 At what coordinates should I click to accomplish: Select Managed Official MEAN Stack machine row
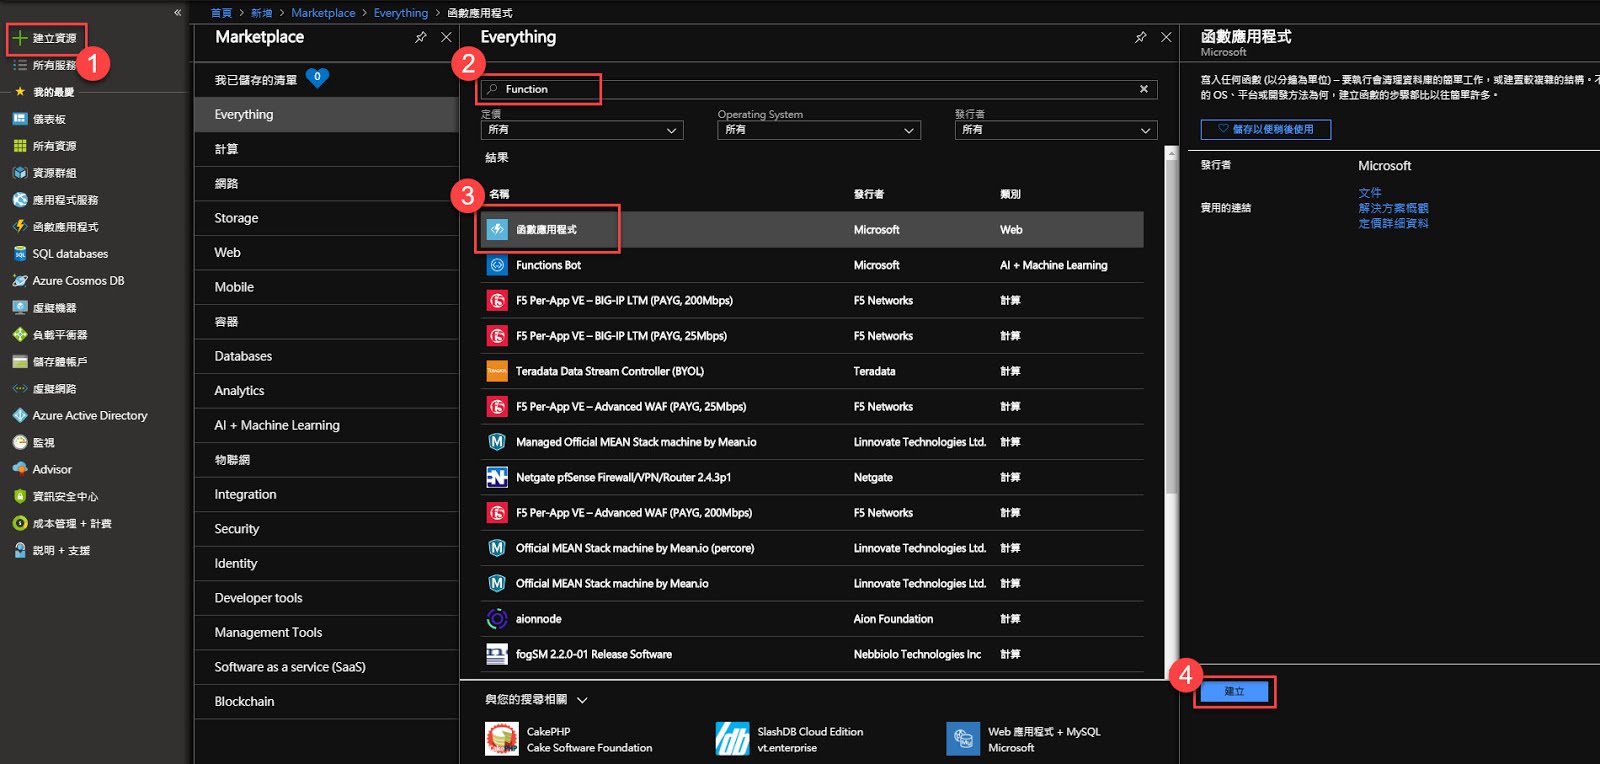pyautogui.click(x=812, y=442)
